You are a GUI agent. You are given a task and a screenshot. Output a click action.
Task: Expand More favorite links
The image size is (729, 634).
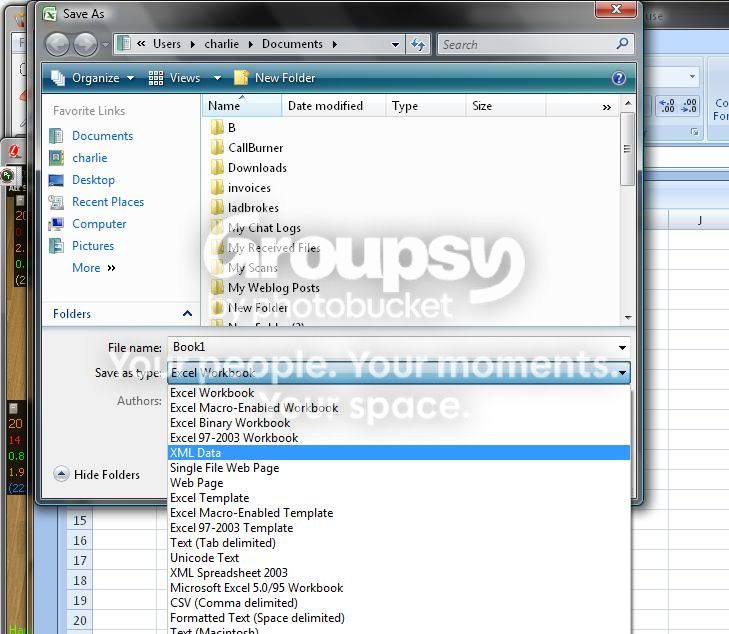93,268
